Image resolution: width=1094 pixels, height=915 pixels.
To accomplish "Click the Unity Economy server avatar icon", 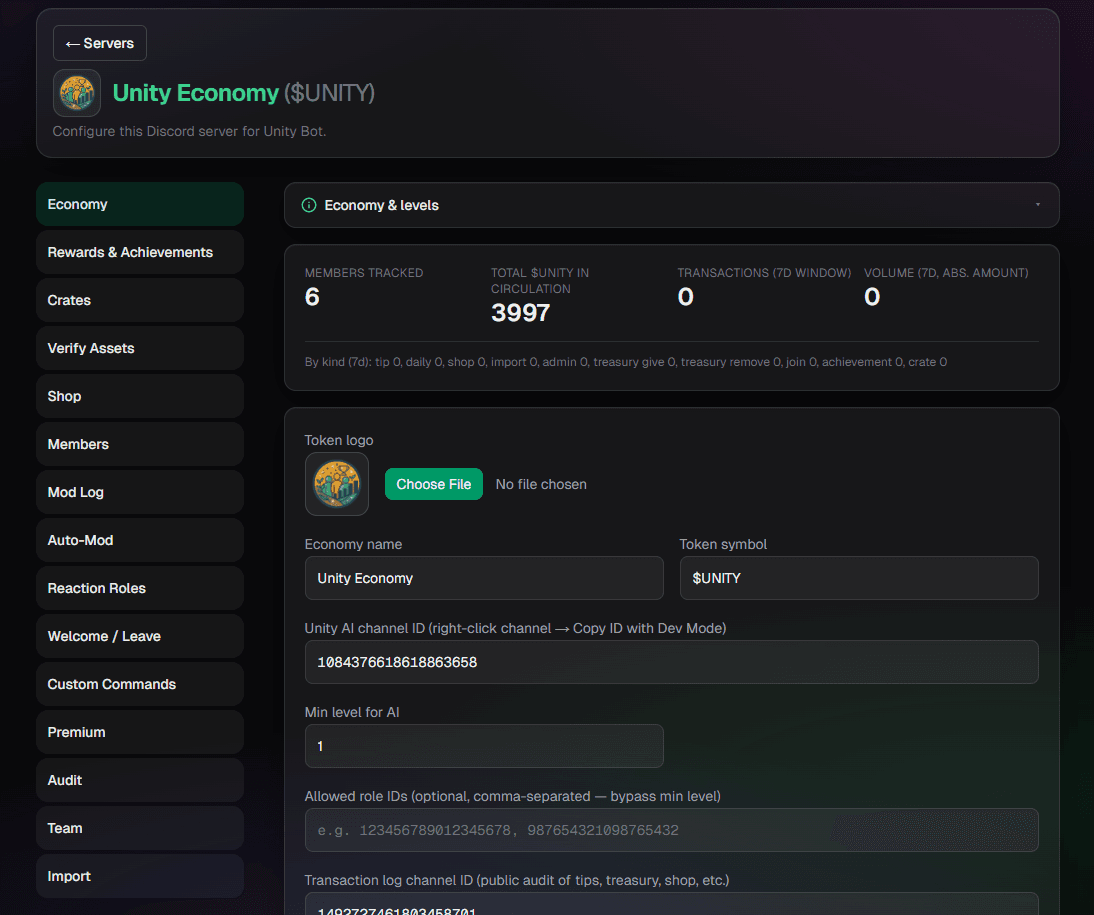I will click(x=77, y=93).
